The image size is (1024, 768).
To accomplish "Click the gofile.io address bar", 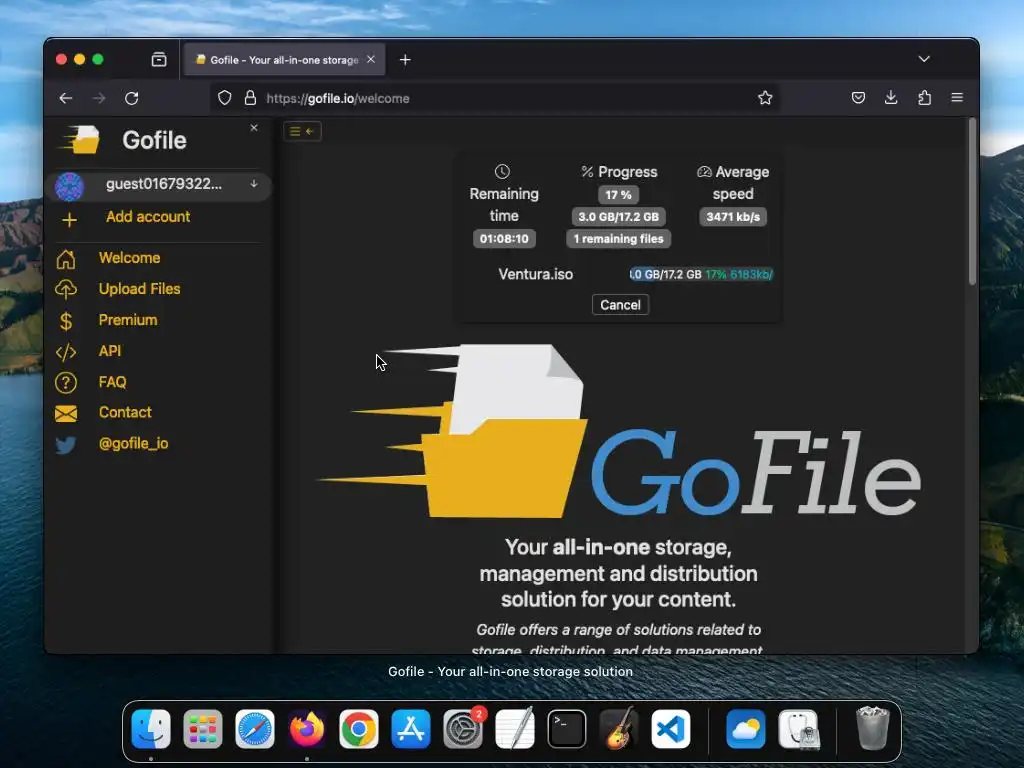I will (496, 98).
